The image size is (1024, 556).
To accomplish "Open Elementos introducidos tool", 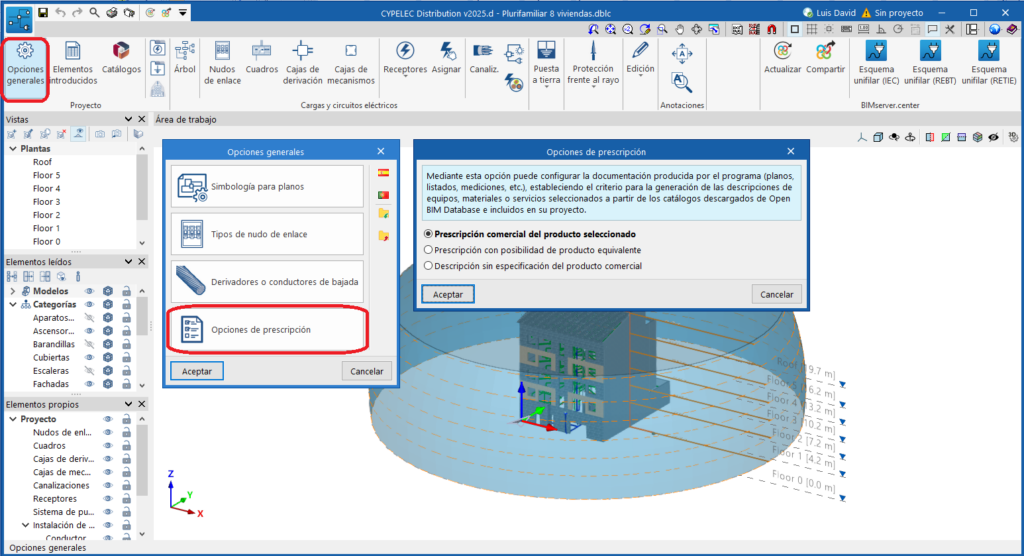I will point(72,64).
